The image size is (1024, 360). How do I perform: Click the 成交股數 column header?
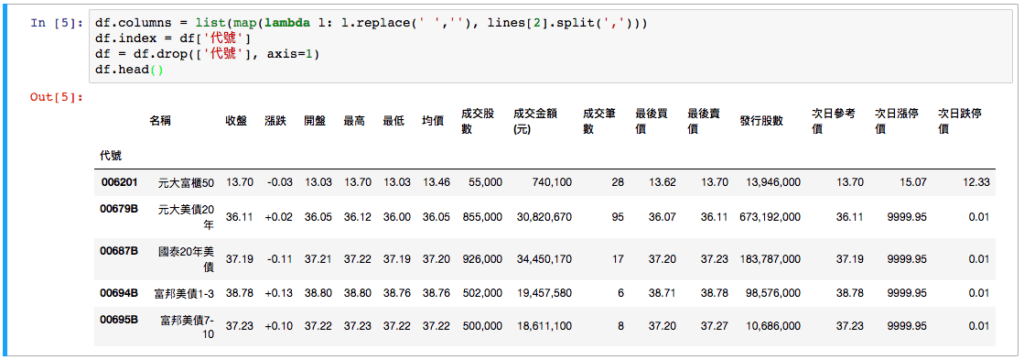pos(478,121)
